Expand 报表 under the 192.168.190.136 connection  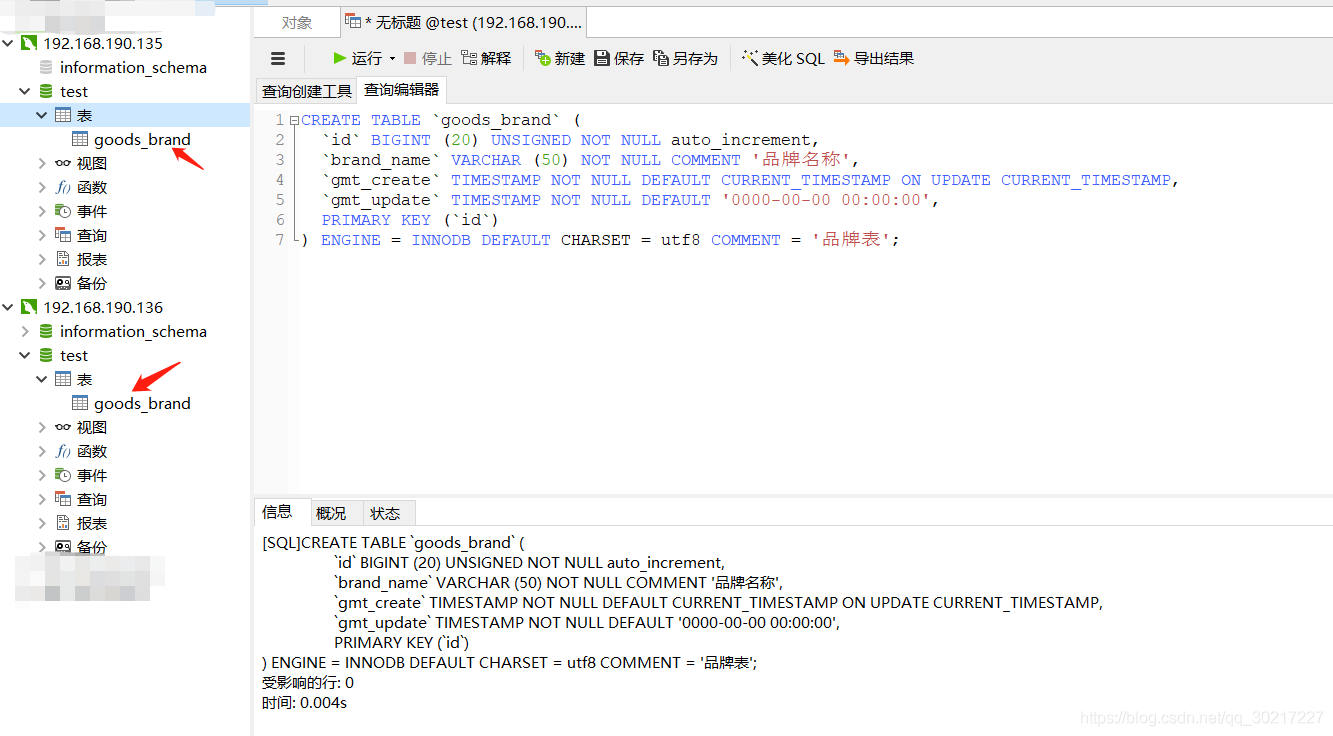42,524
